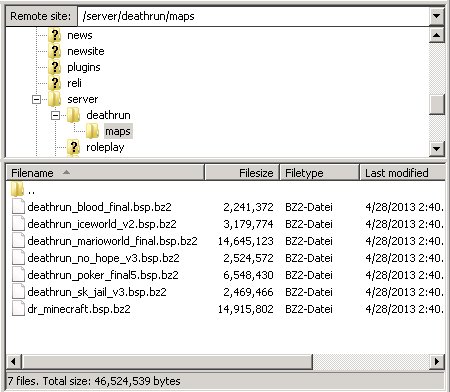Image resolution: width=450 pixels, height=392 pixels.
Task: Select the dr_minecraft.bsp.bz2 file icon
Action: point(18,309)
